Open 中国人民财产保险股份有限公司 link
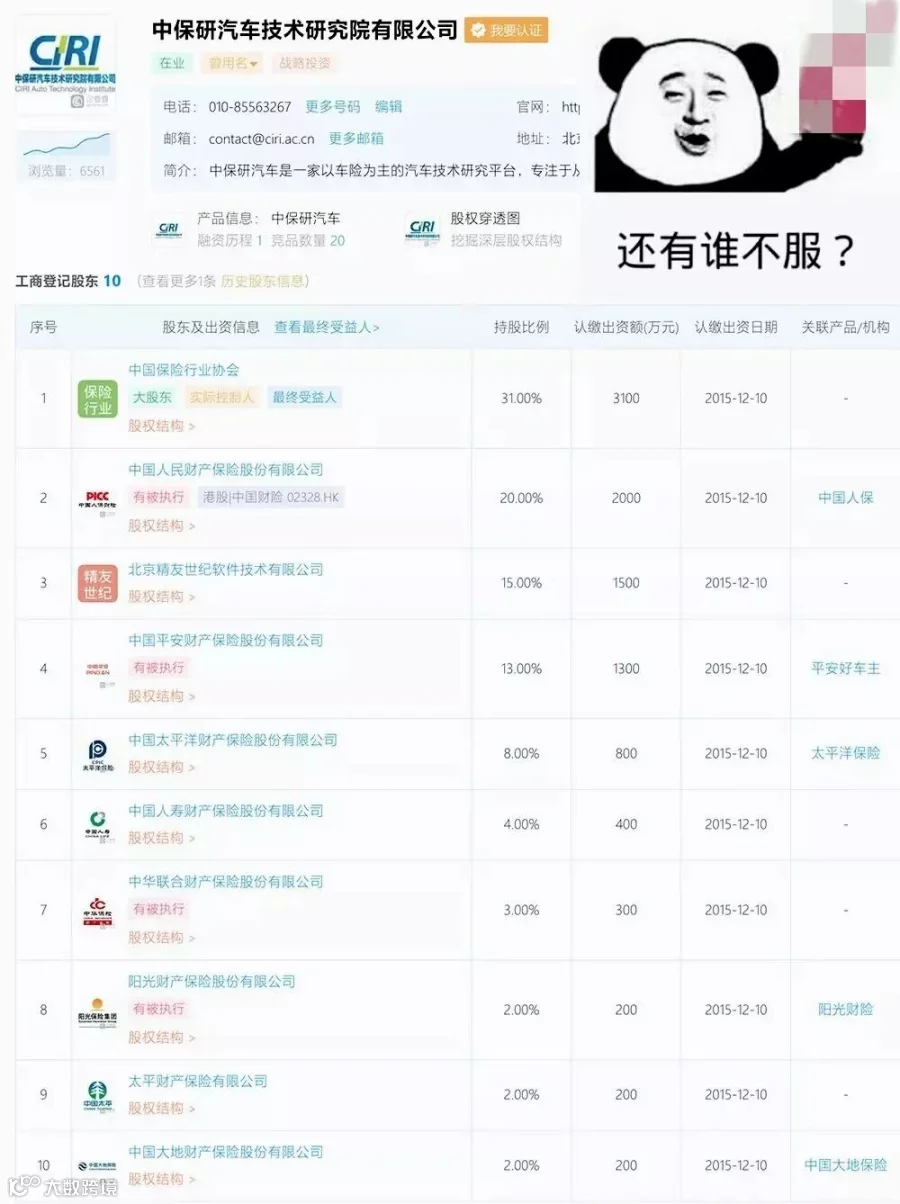Screen dimensions: 900x1204 coord(226,470)
